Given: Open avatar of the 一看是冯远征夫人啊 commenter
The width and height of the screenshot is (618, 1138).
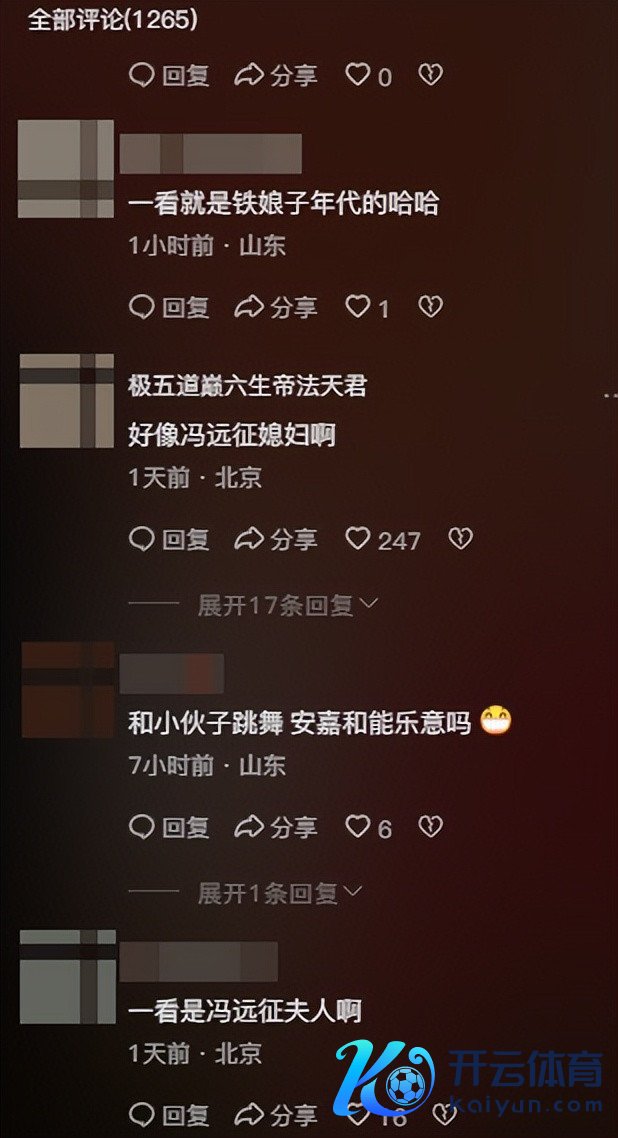Looking at the screenshot, I should 68,976.
